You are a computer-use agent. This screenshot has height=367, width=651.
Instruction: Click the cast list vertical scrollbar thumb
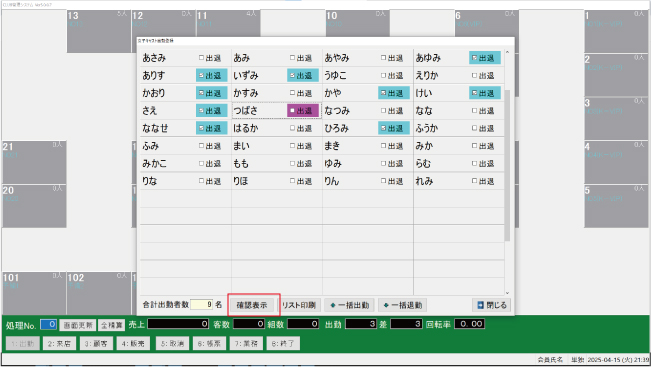pyautogui.click(x=507, y=165)
